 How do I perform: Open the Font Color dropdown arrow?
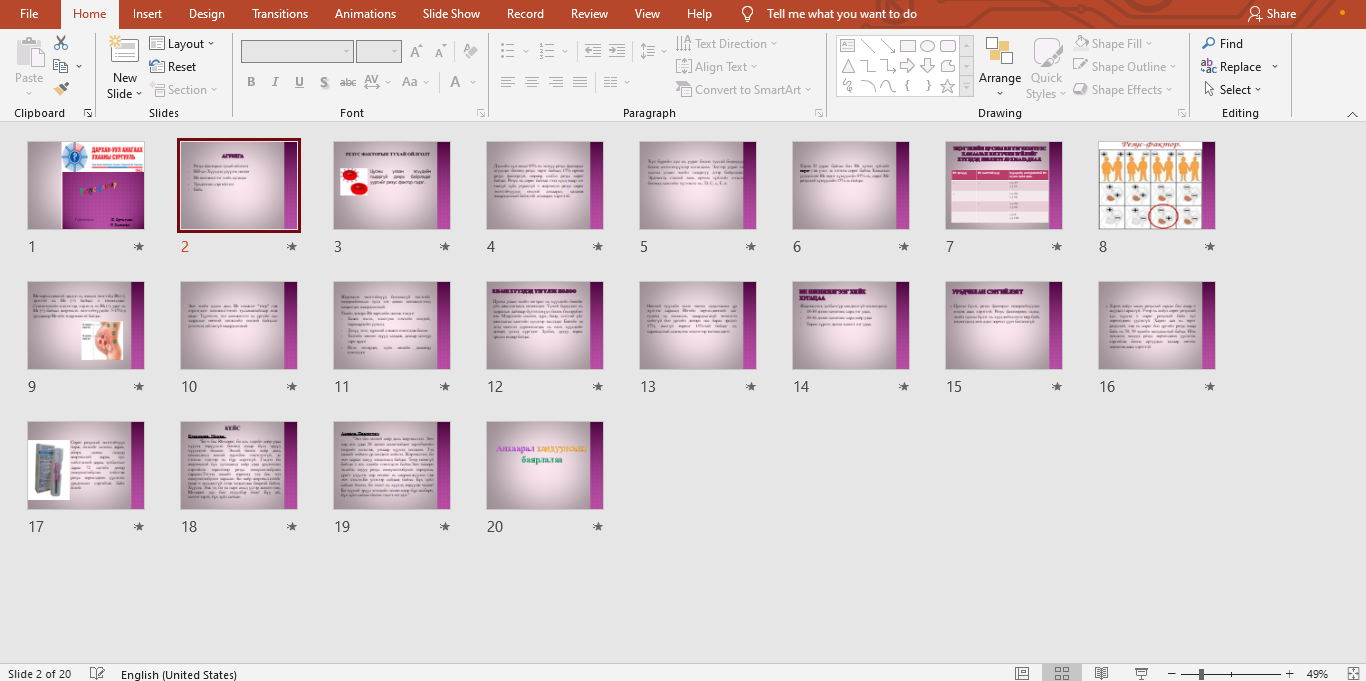click(471, 82)
